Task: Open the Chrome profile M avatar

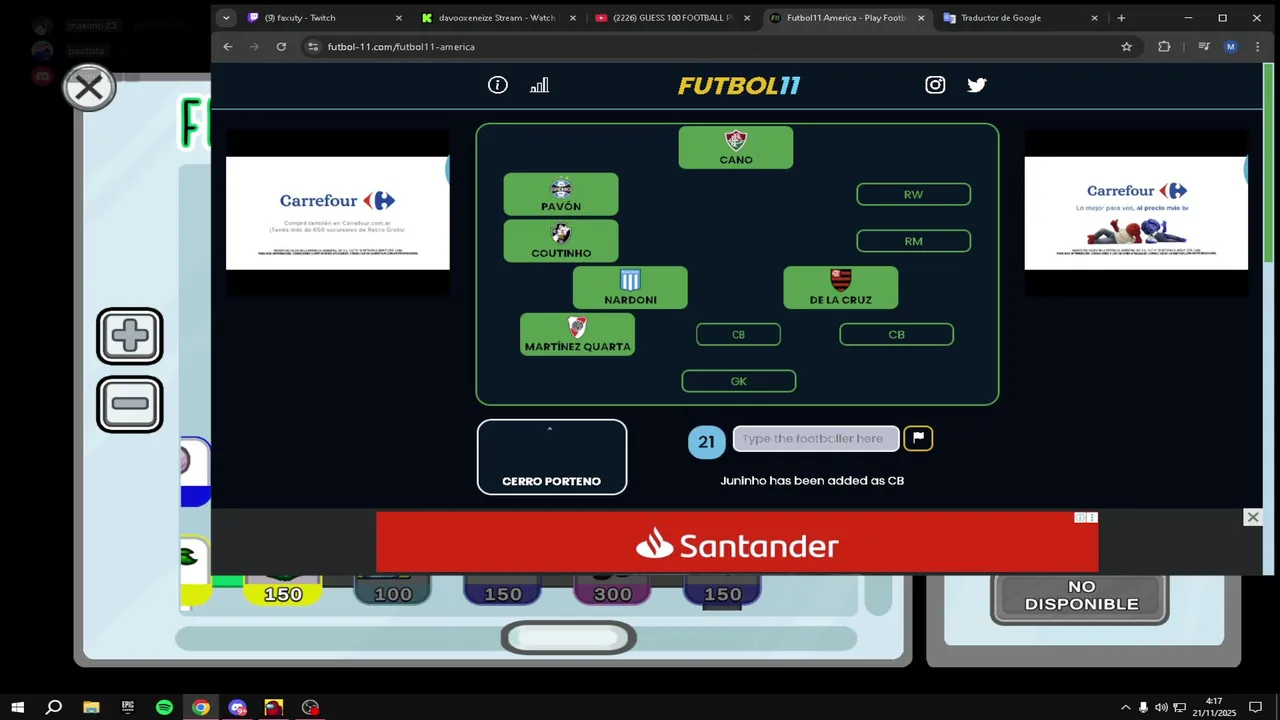Action: pyautogui.click(x=1230, y=47)
